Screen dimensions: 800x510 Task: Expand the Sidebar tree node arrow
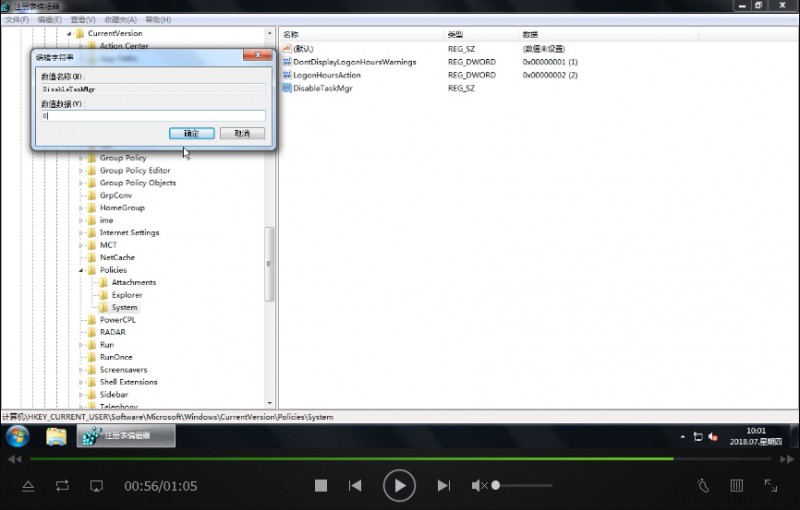pyautogui.click(x=81, y=395)
